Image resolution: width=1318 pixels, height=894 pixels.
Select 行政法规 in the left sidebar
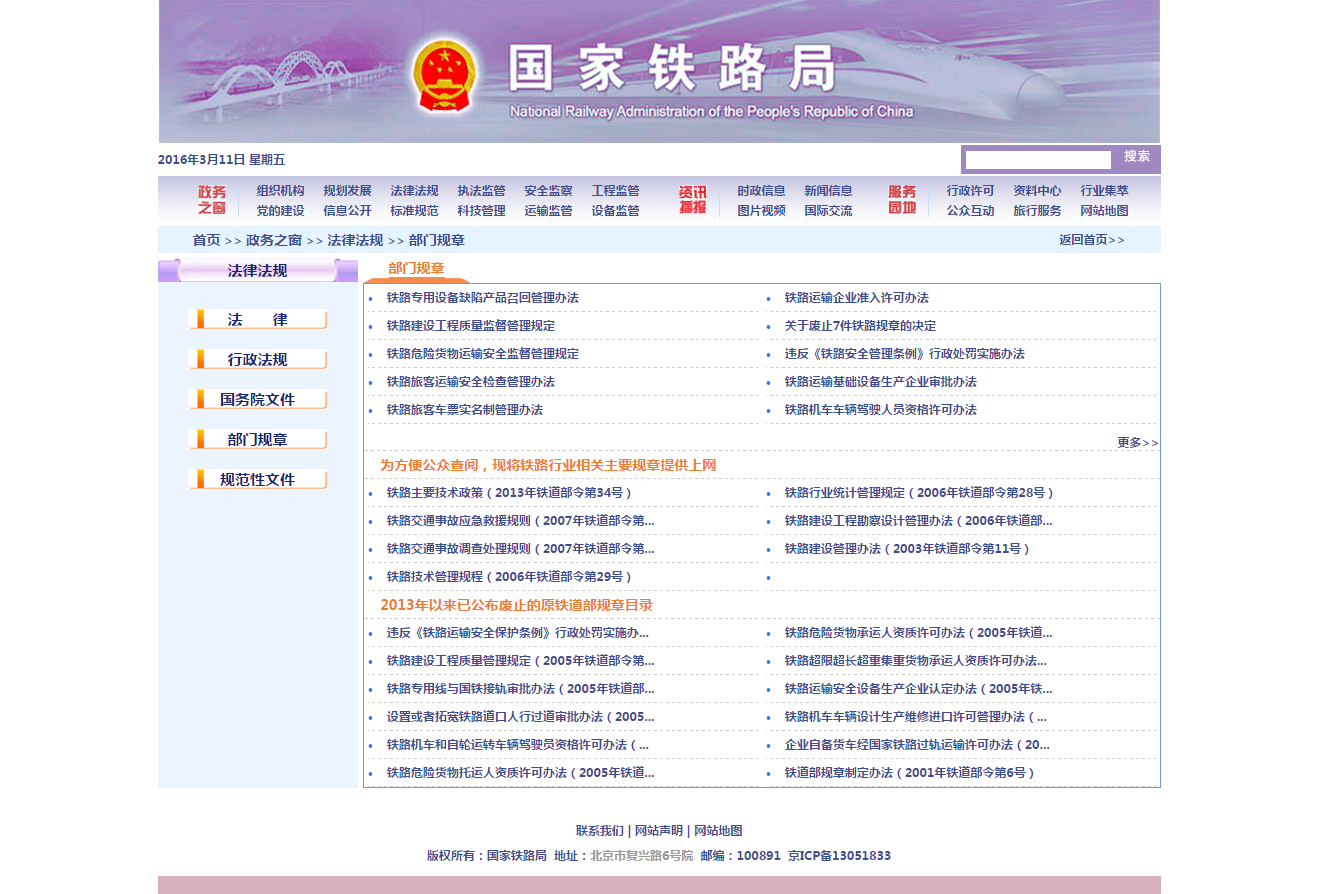tap(257, 360)
